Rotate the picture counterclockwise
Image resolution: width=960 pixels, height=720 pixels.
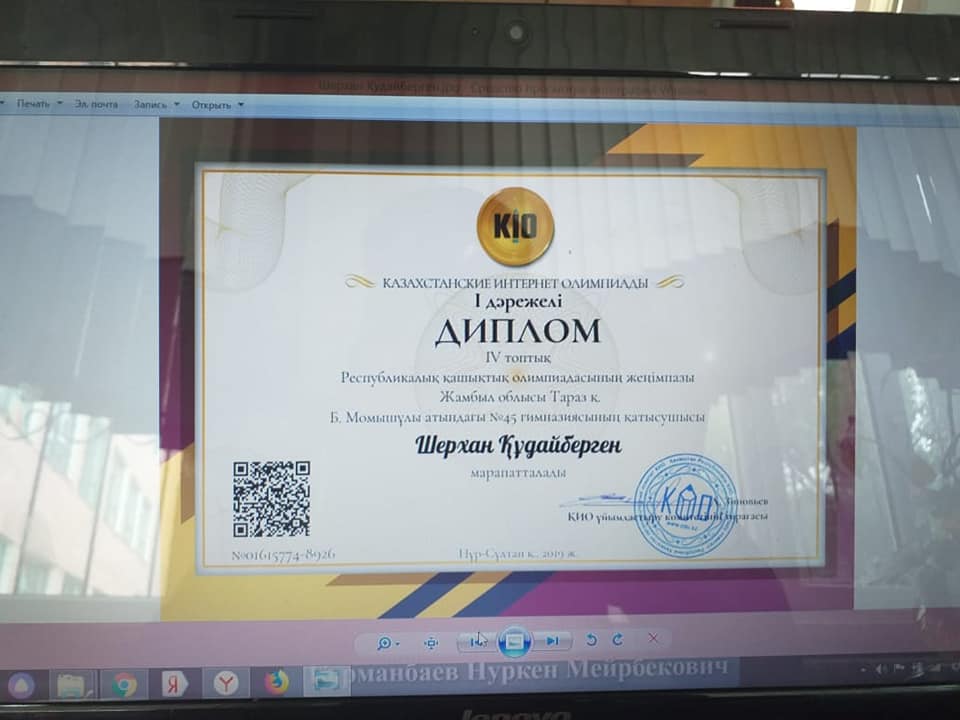tap(591, 640)
